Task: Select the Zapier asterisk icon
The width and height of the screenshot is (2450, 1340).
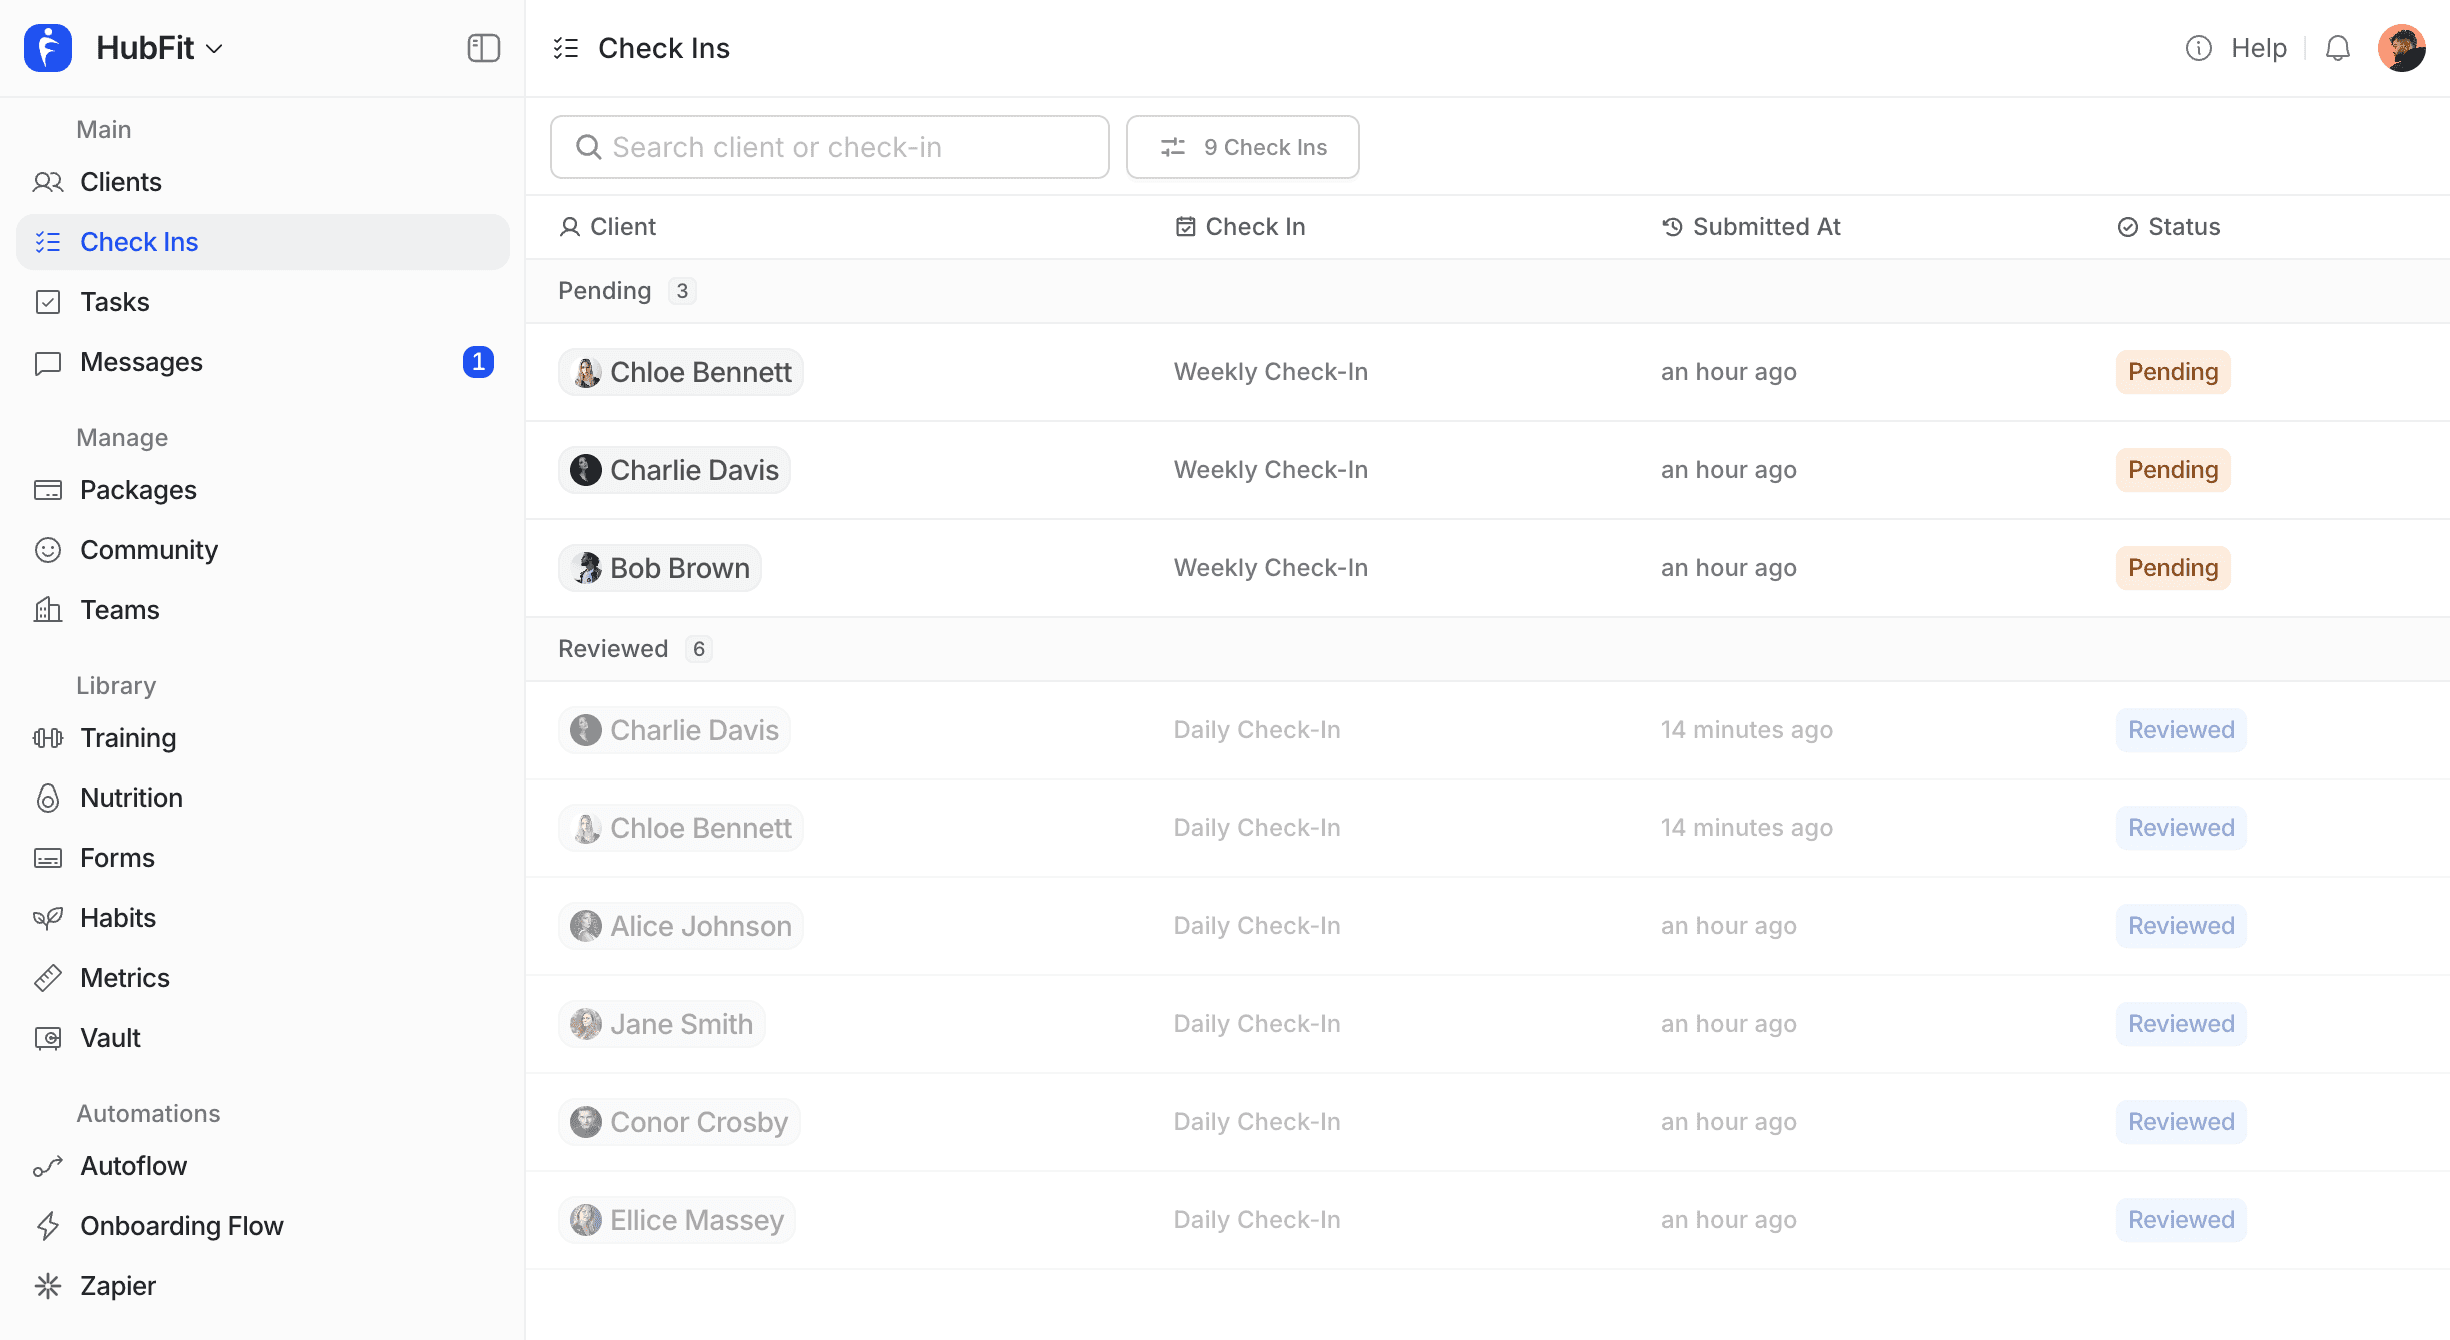Action: (48, 1286)
